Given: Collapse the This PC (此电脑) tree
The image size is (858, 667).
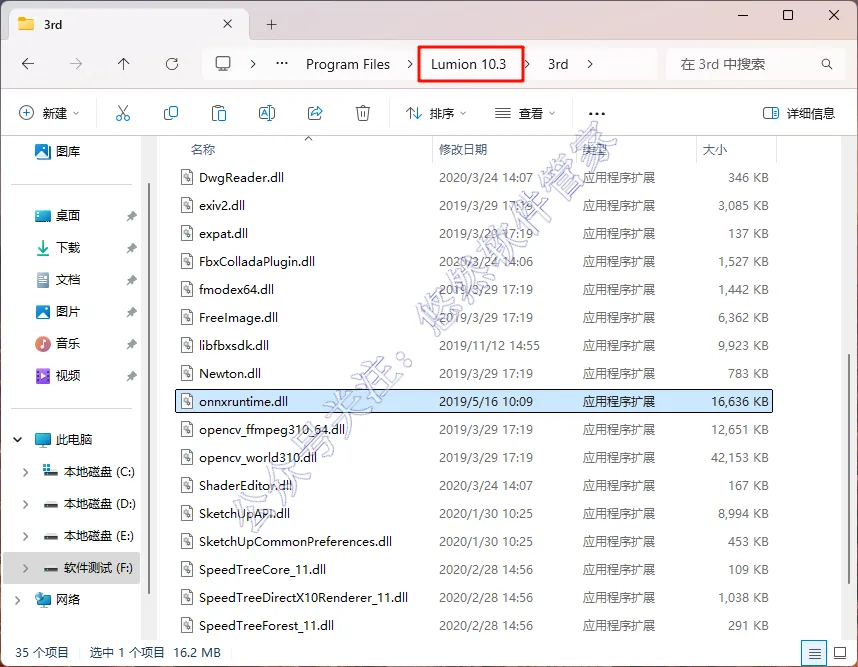Looking at the screenshot, I should pos(18,439).
